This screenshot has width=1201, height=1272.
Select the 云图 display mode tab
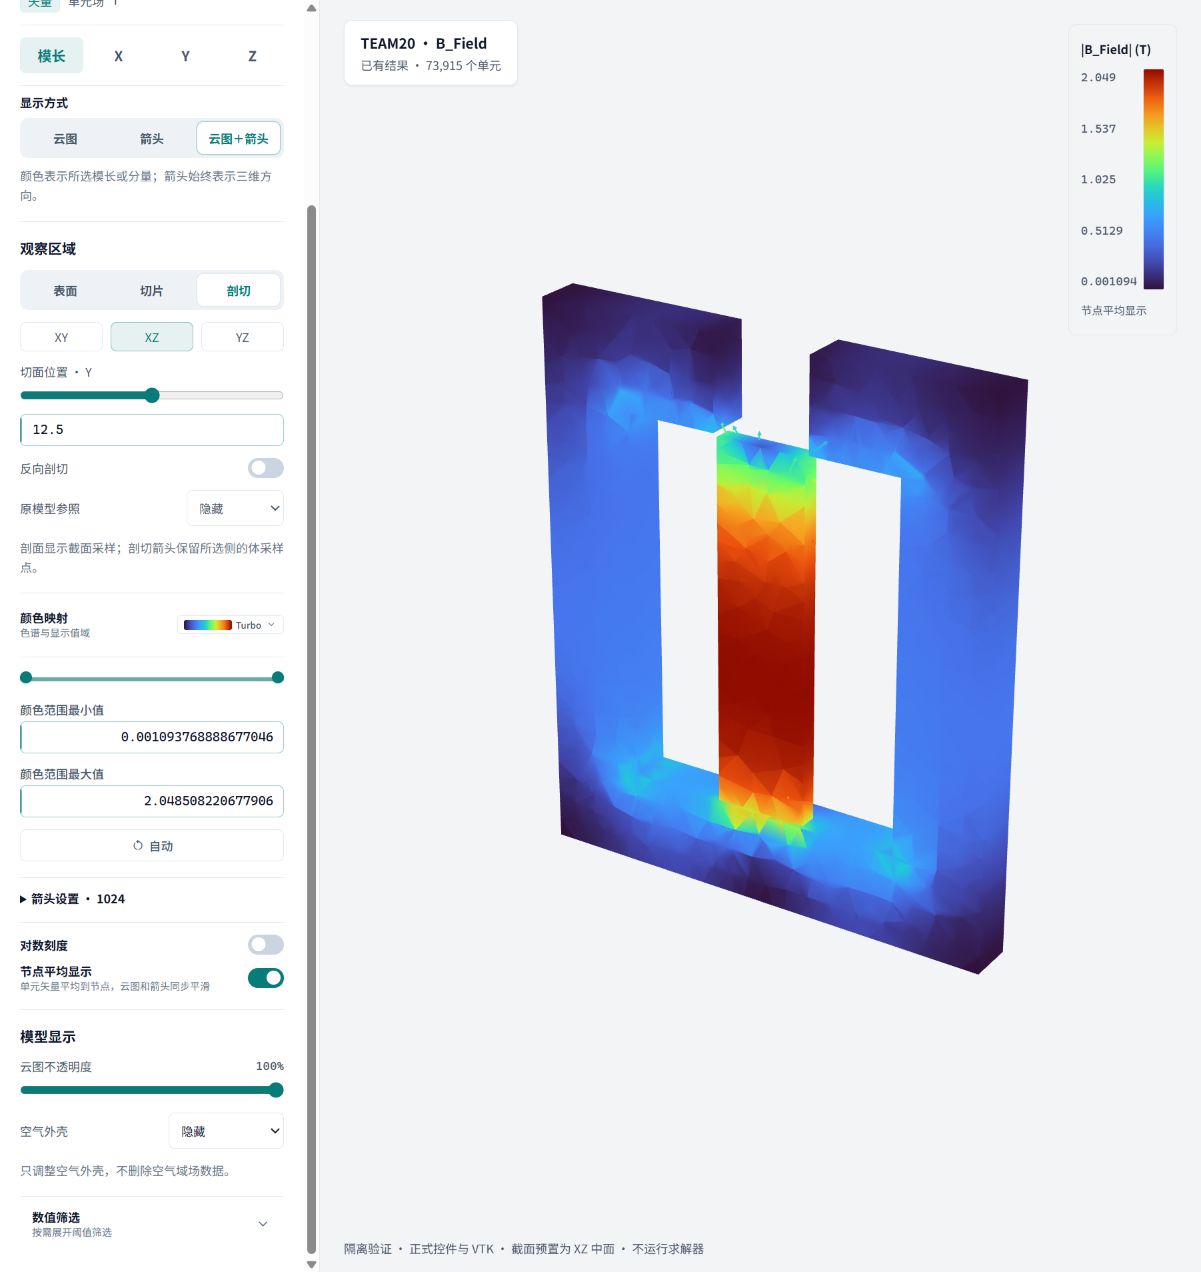click(x=65, y=139)
